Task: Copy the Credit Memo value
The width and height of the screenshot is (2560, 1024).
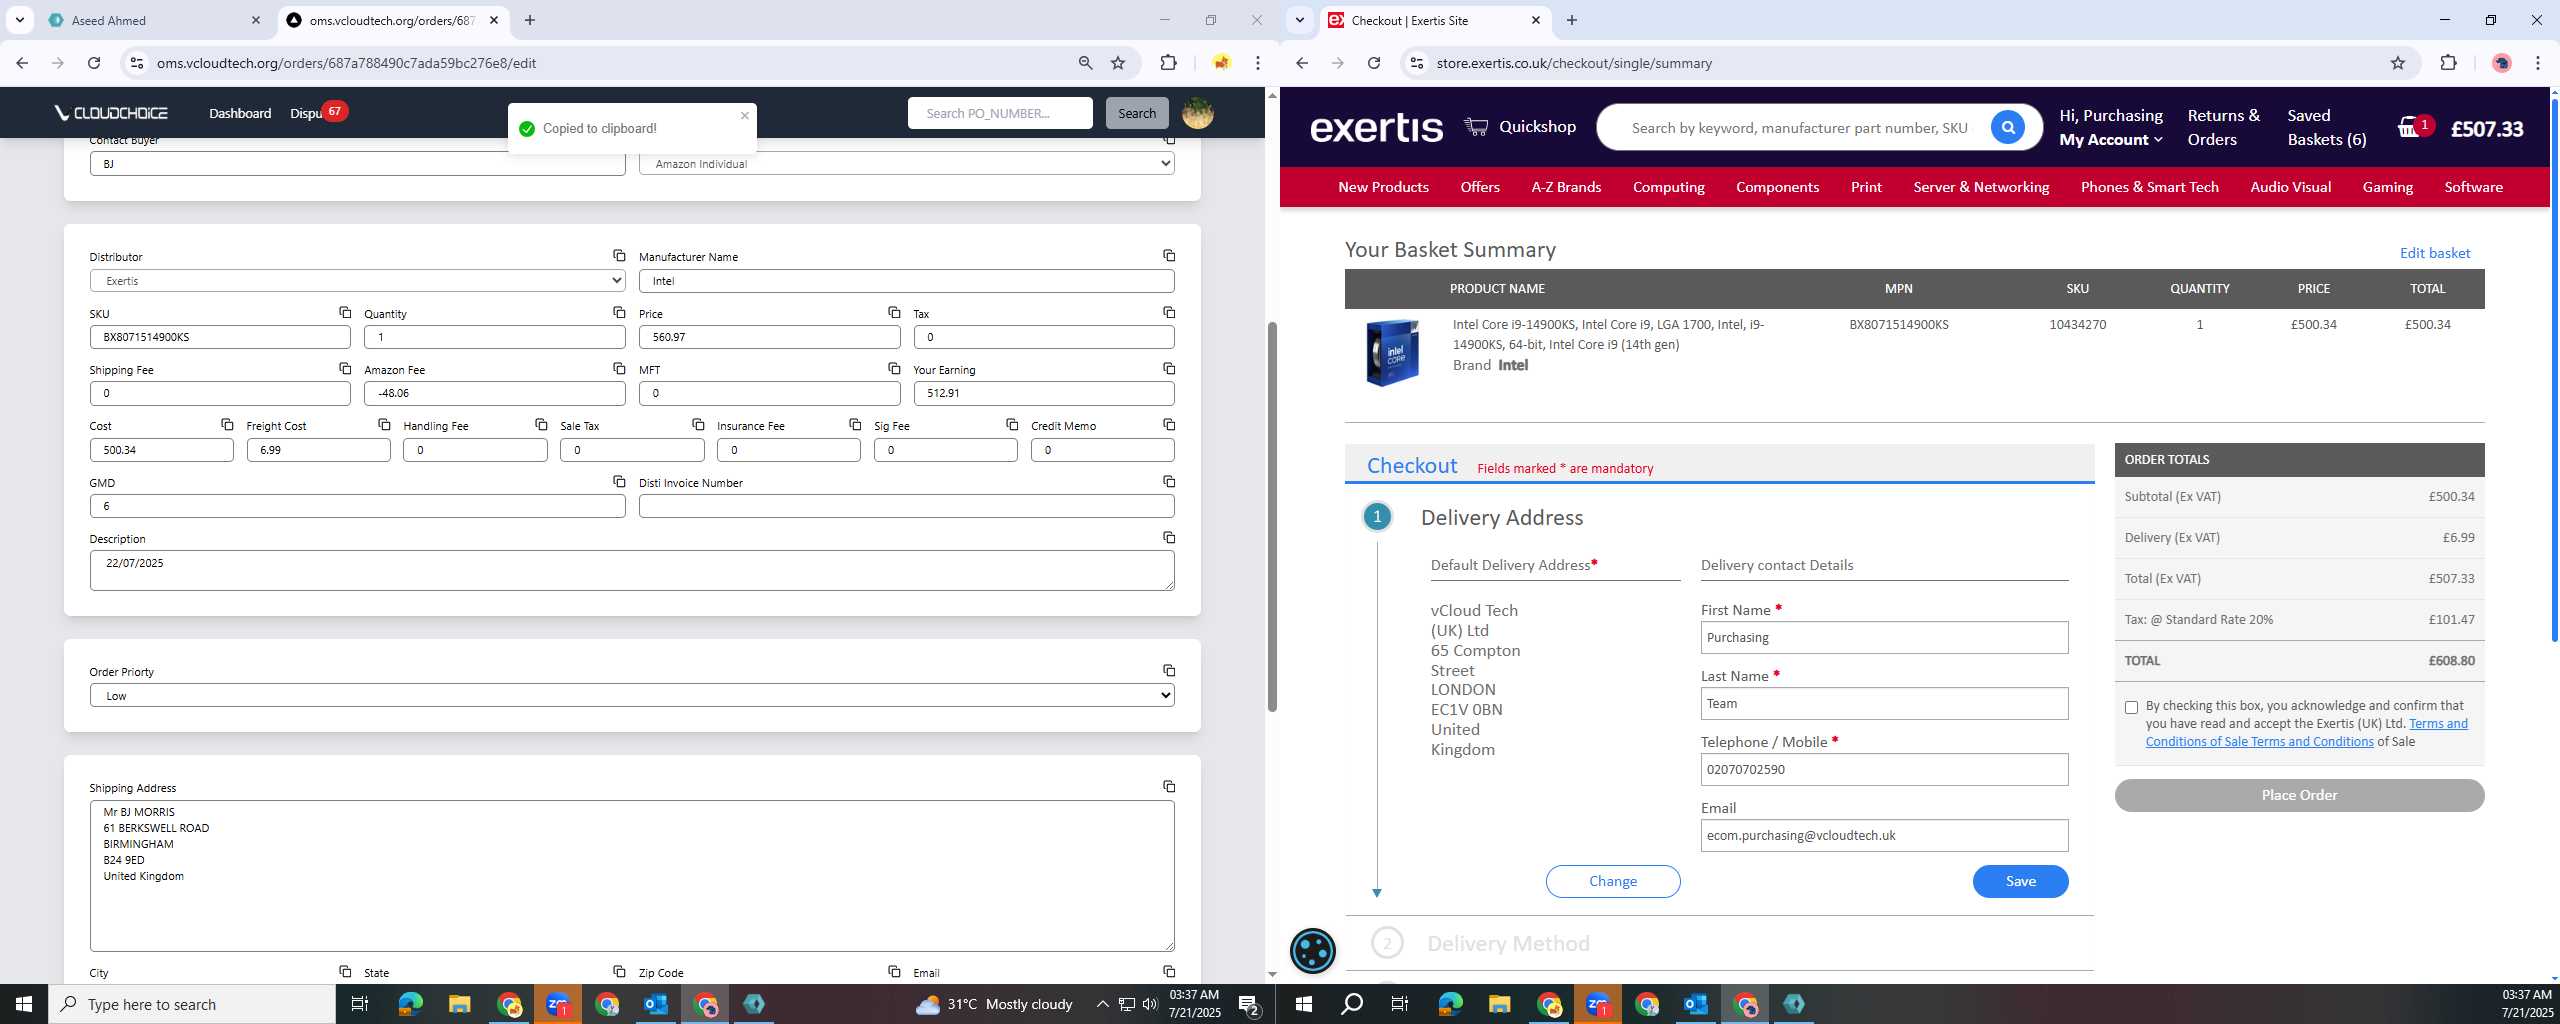Action: (1169, 424)
